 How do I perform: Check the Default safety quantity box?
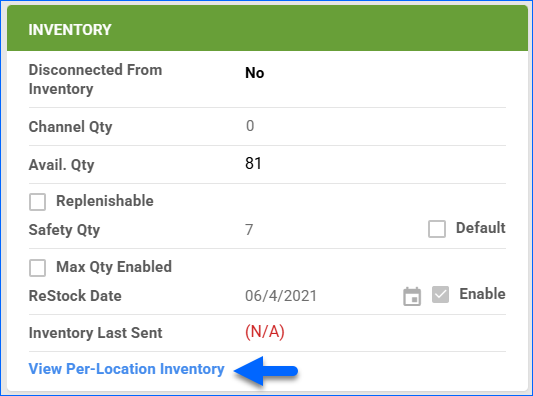tap(437, 229)
